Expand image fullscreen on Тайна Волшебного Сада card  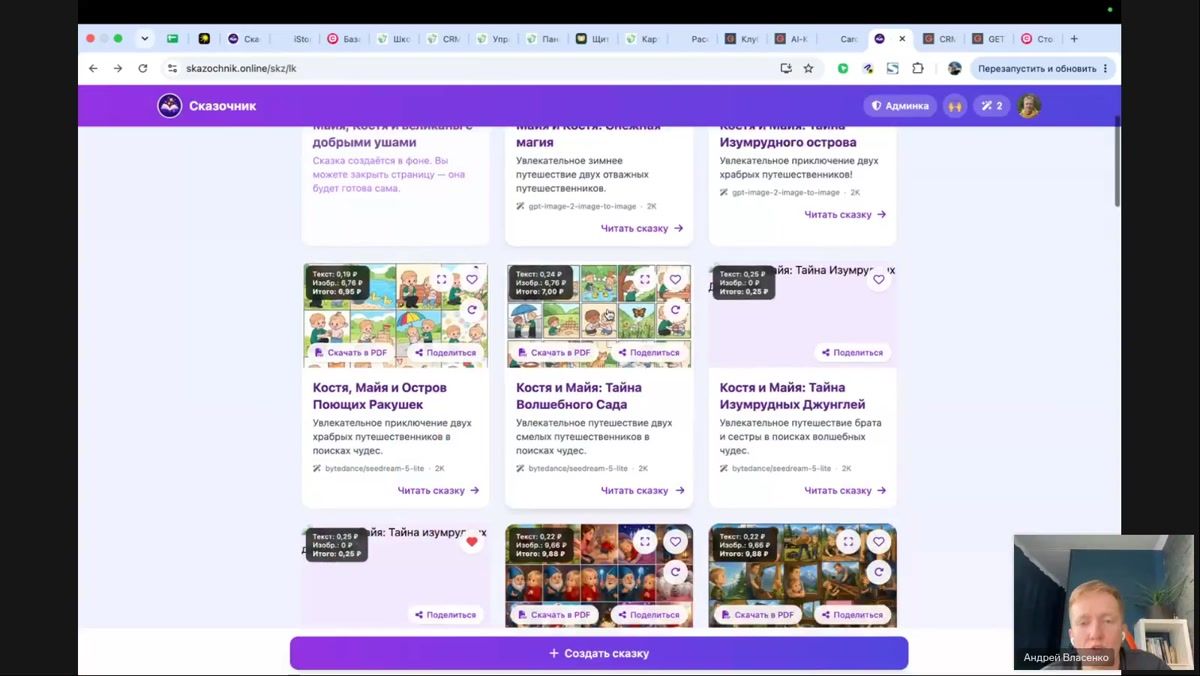click(645, 280)
